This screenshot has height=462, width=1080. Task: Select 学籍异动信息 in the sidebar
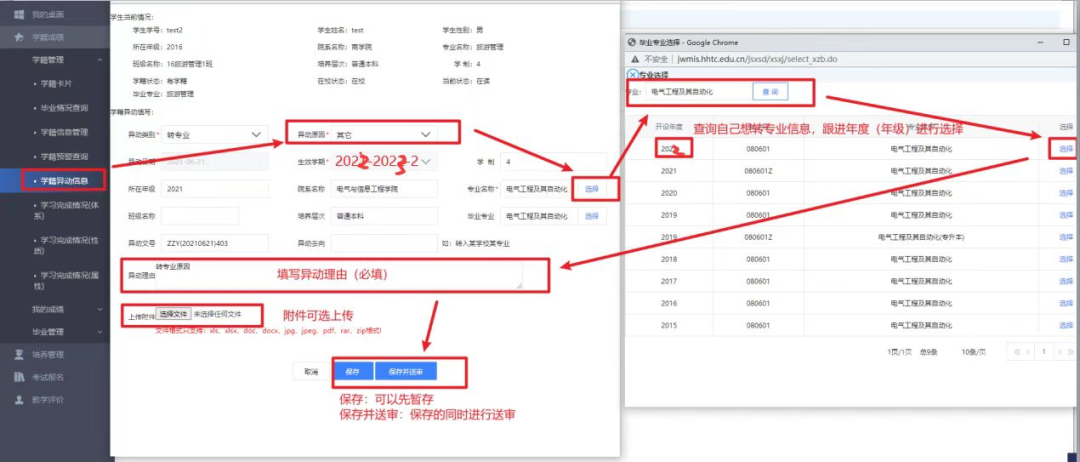click(63, 181)
